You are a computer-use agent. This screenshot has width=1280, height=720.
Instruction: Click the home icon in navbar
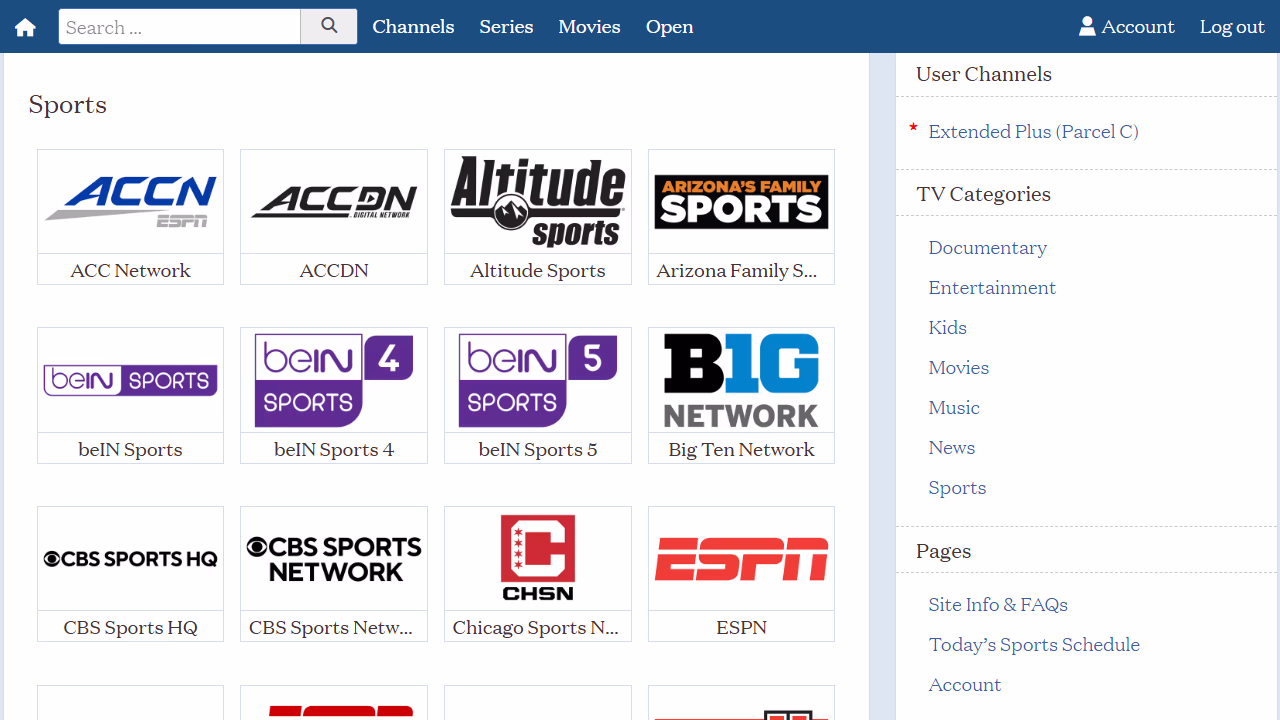[25, 27]
